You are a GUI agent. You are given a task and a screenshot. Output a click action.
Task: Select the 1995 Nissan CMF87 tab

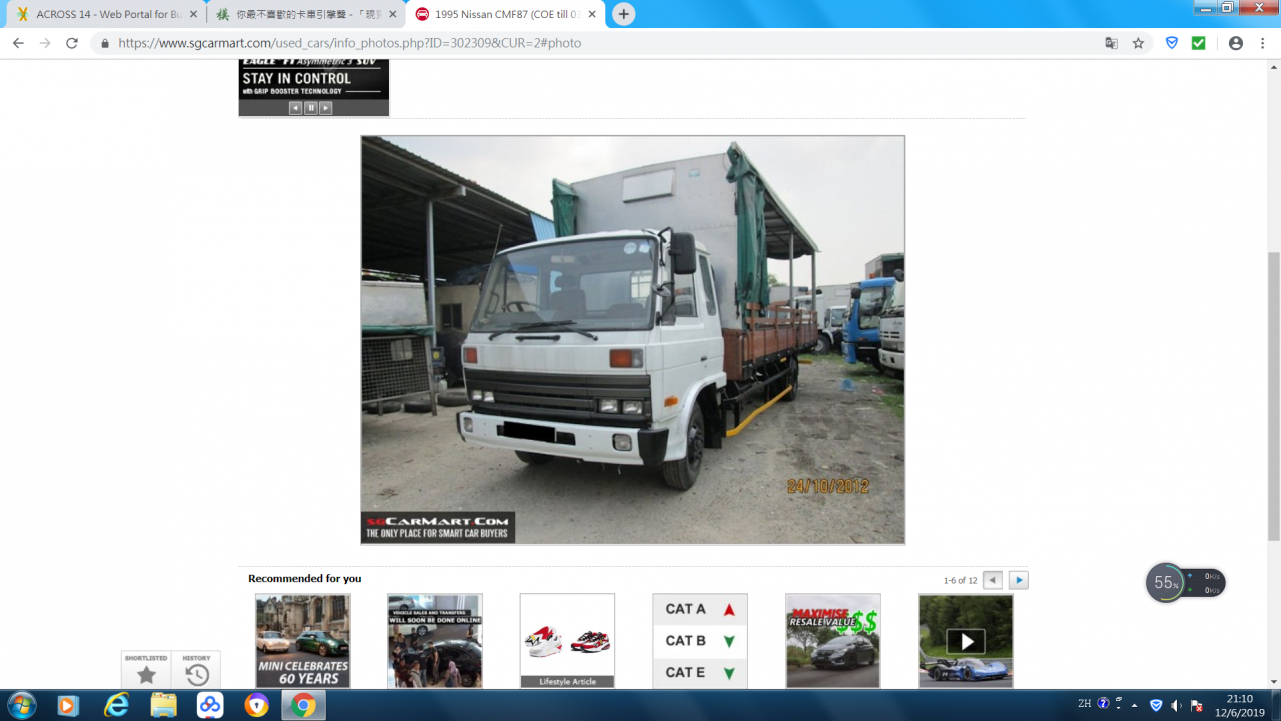[505, 14]
